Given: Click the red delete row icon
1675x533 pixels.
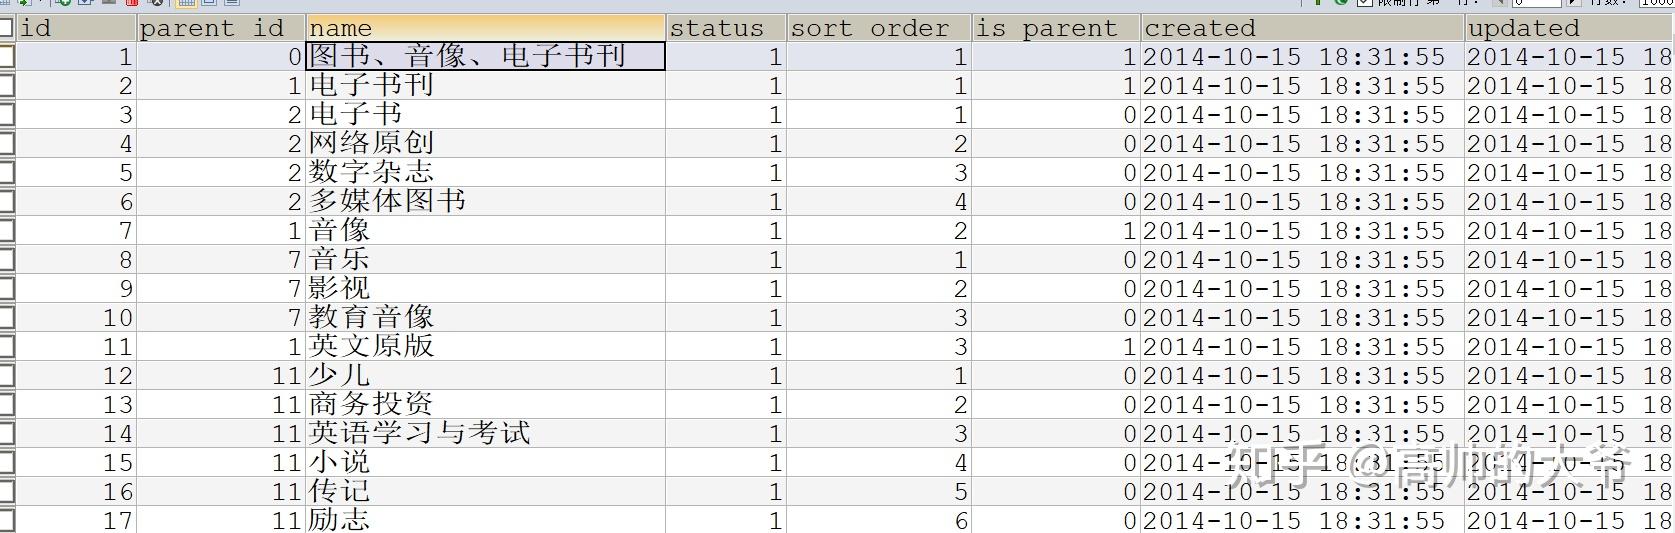Looking at the screenshot, I should pos(132,2).
